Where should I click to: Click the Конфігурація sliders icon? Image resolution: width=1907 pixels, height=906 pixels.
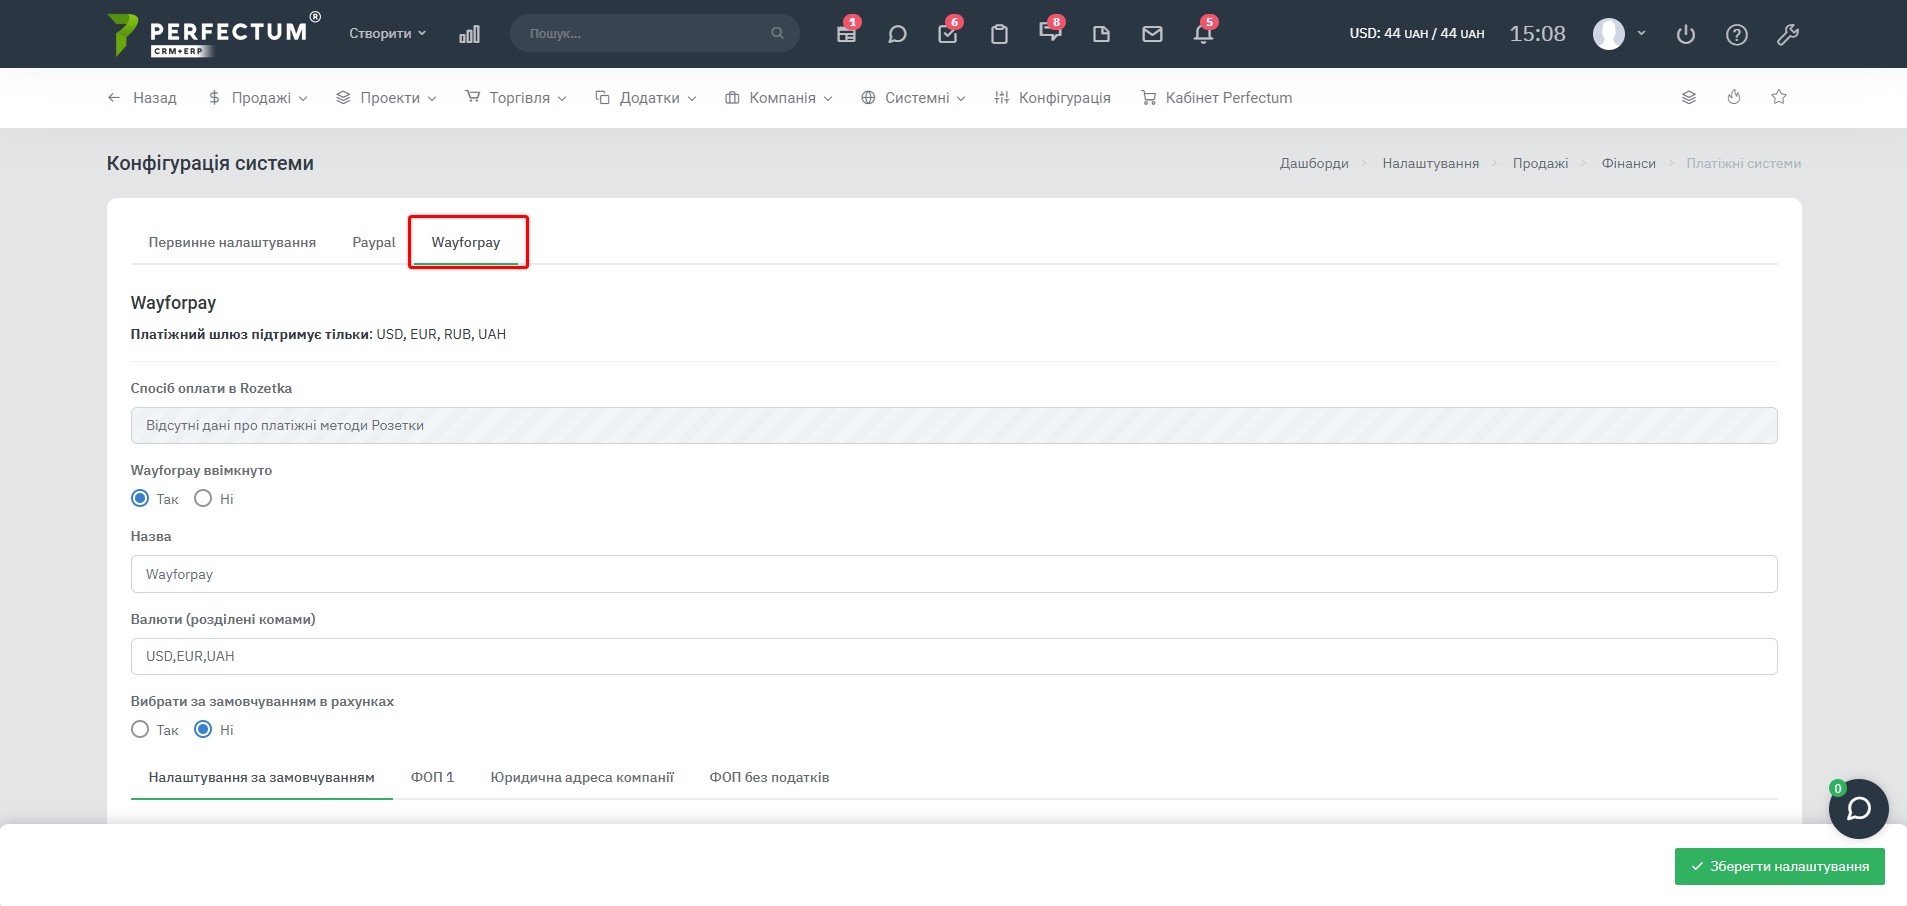tap(1001, 98)
